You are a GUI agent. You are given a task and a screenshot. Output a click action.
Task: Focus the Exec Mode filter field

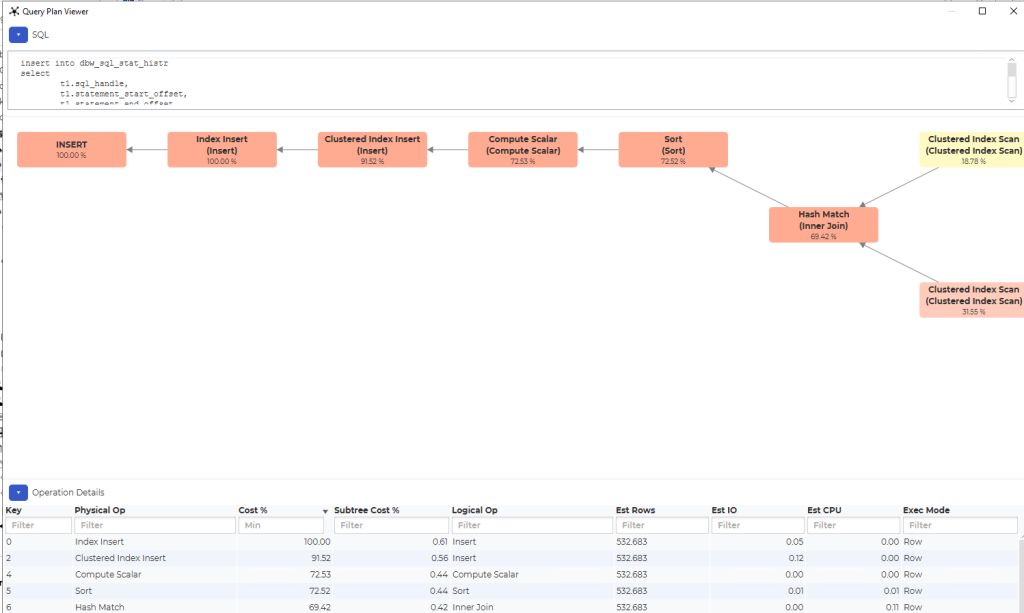pos(960,525)
